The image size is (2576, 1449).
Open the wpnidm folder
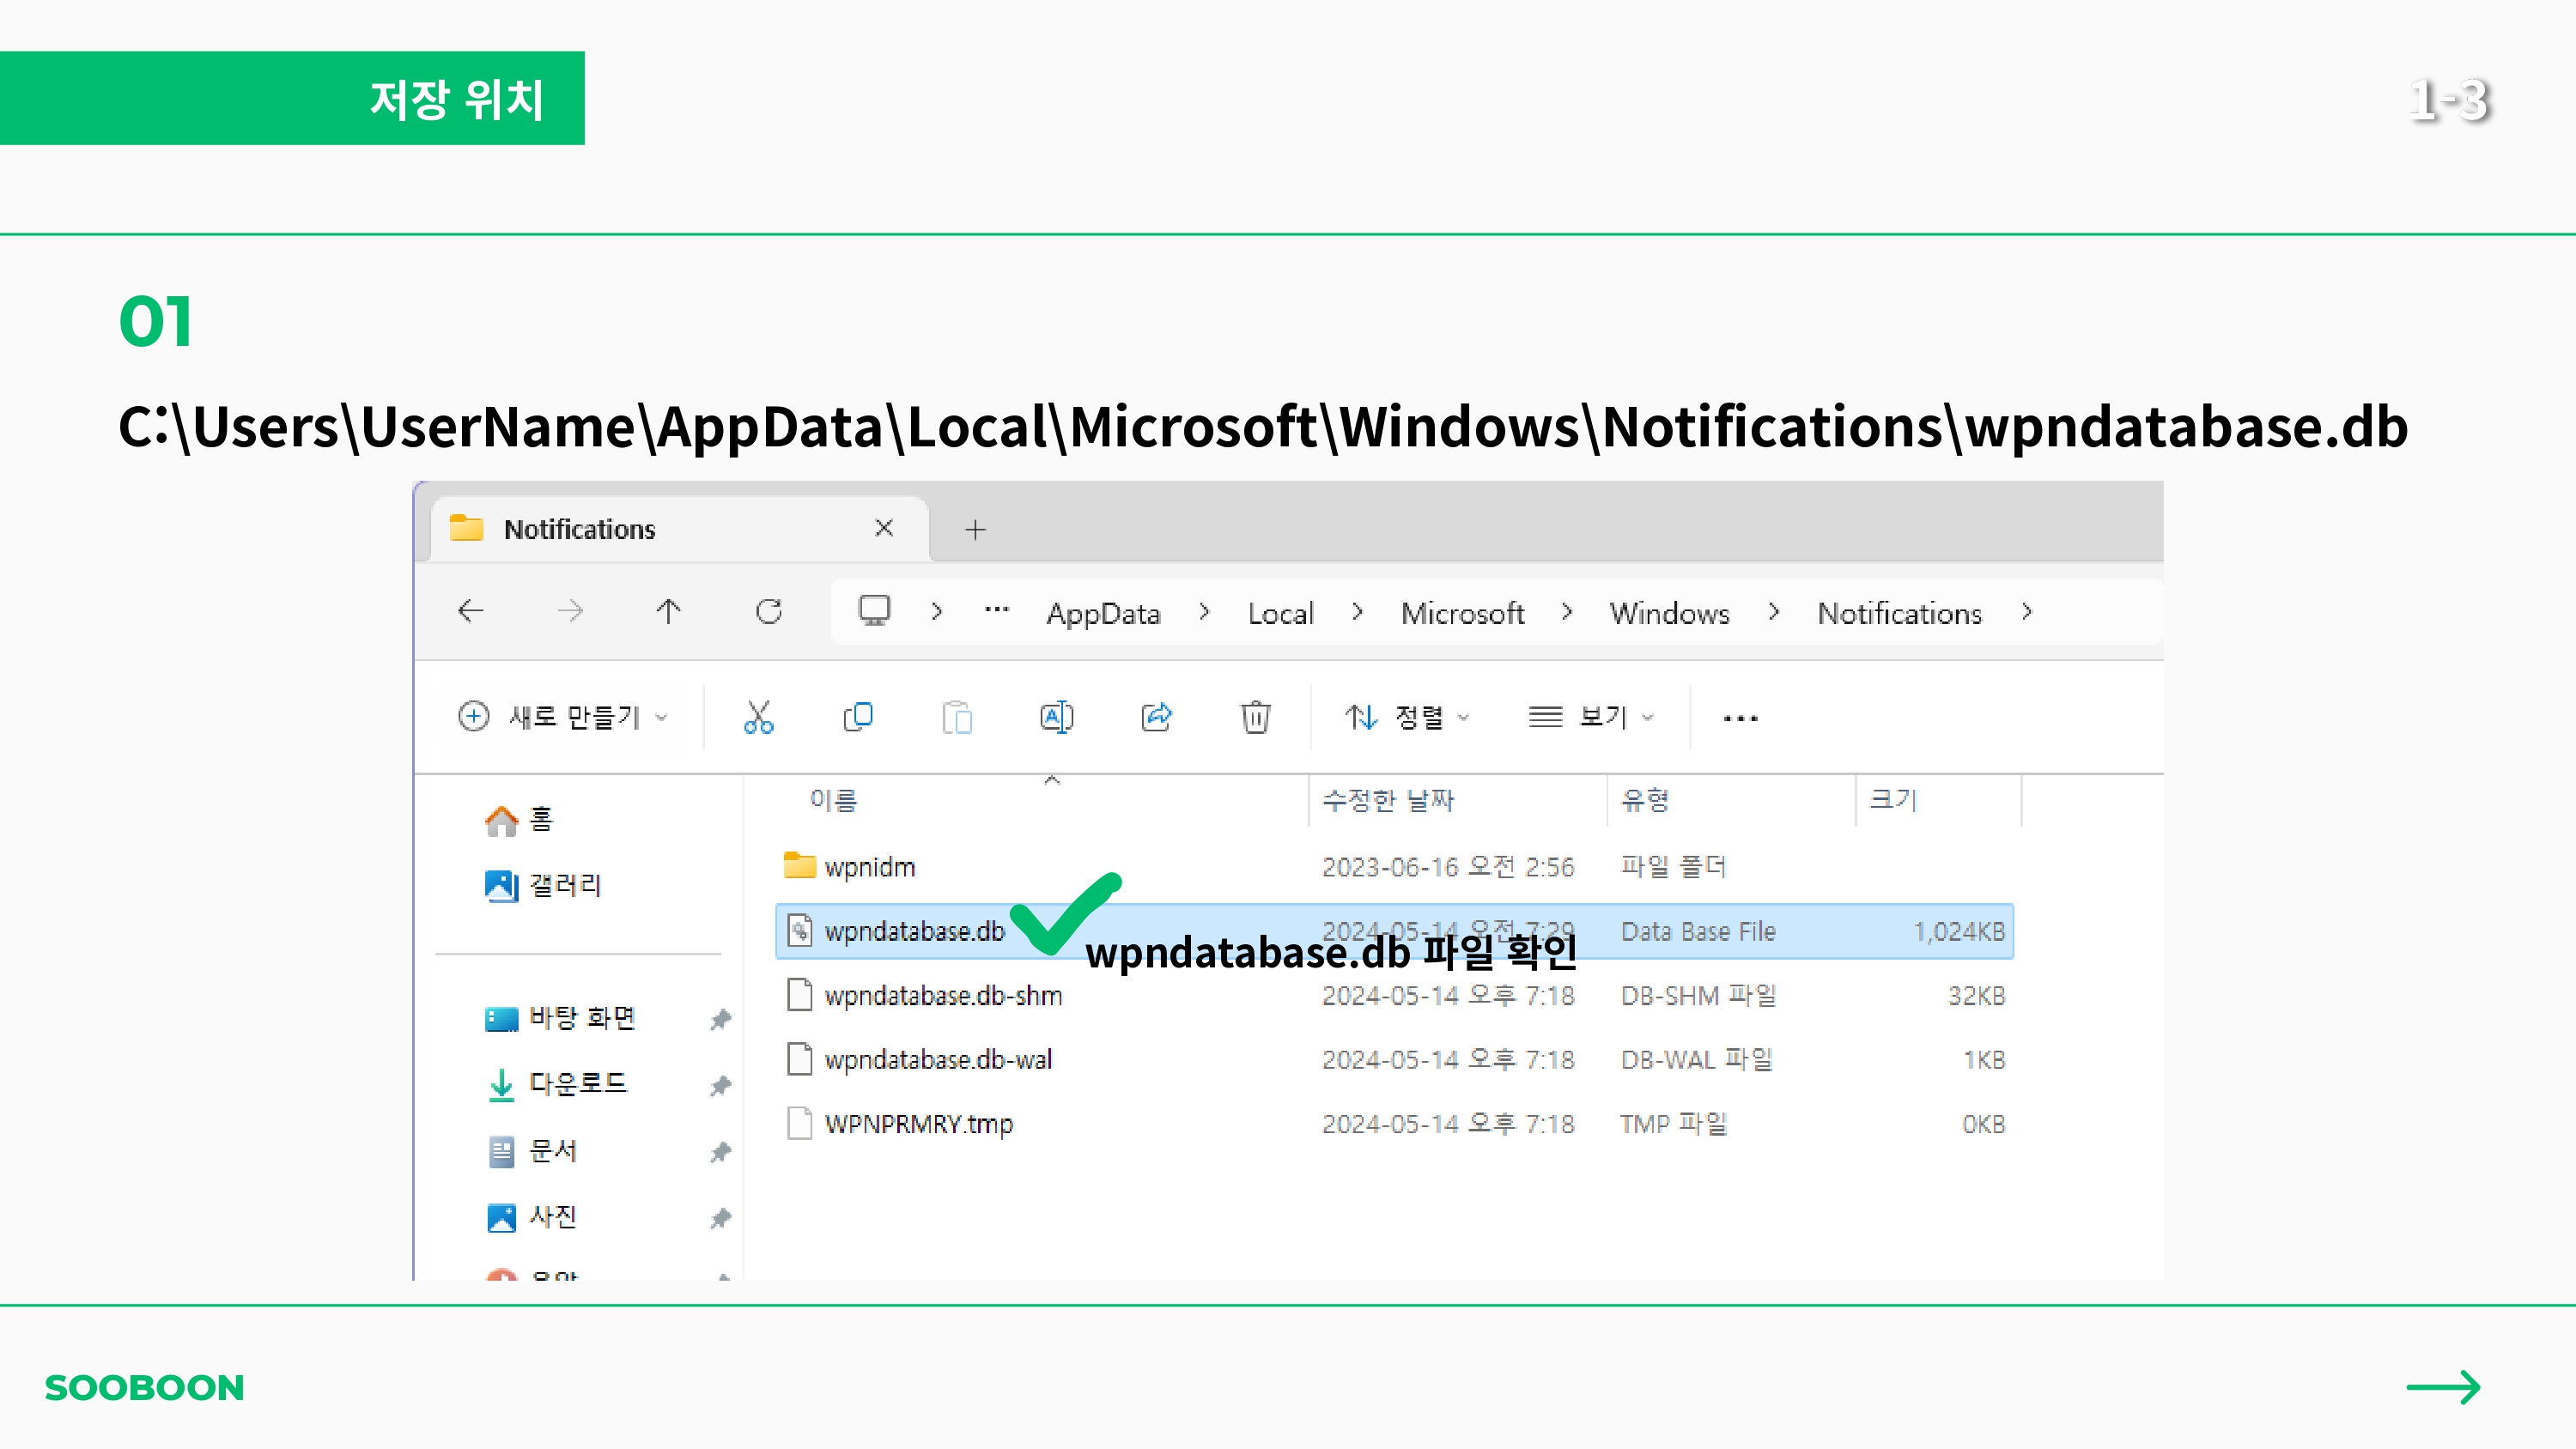(869, 867)
